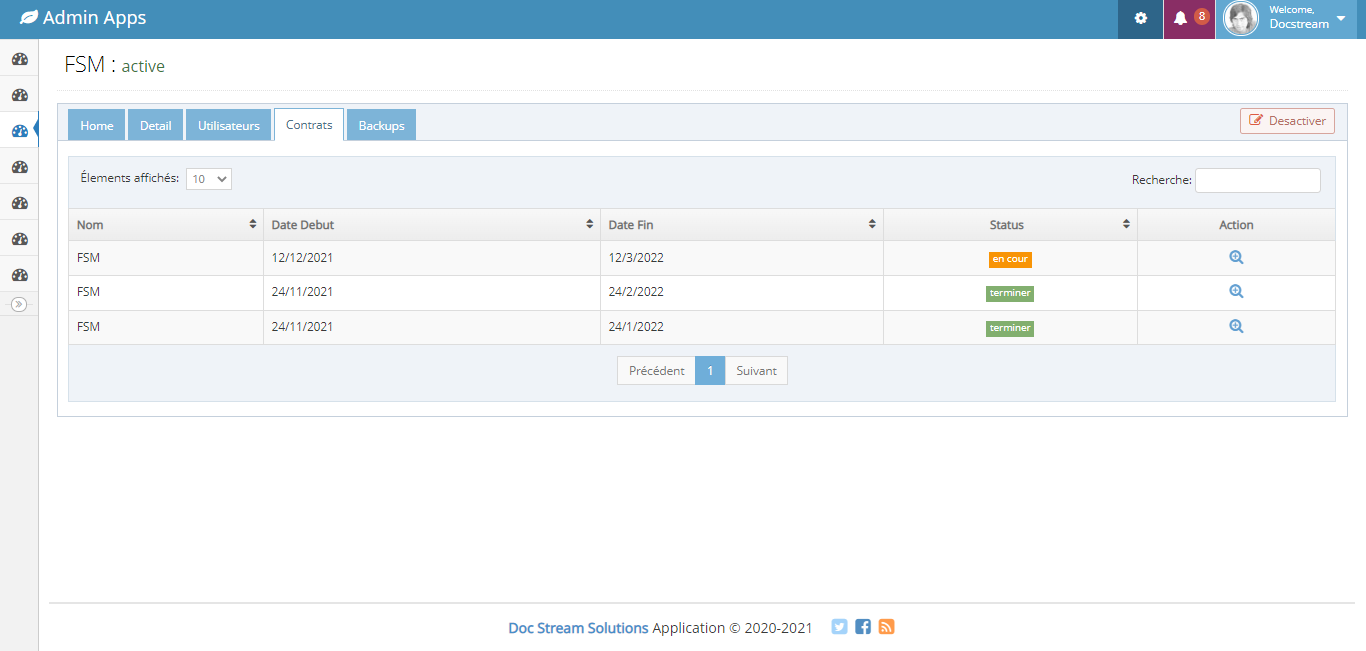Expand the Welcome Docstream user dropdown arrow
Screen dimensions: 1366x651
coord(1341,18)
